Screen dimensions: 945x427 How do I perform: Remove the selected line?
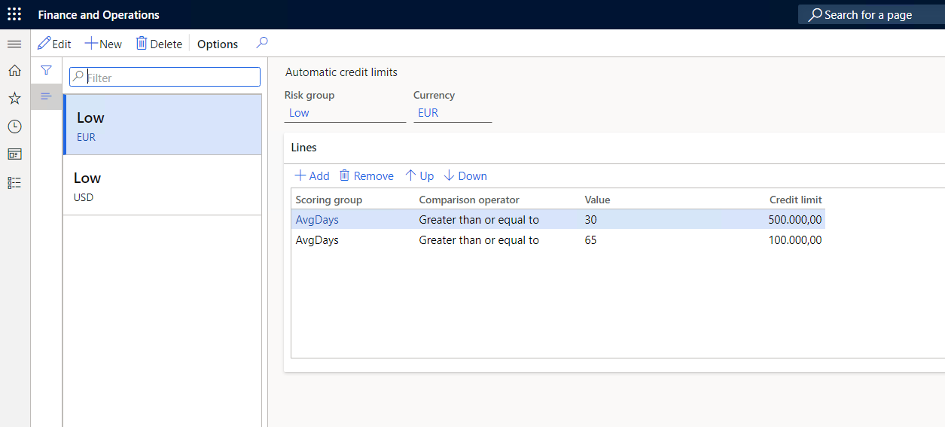[x=366, y=176]
